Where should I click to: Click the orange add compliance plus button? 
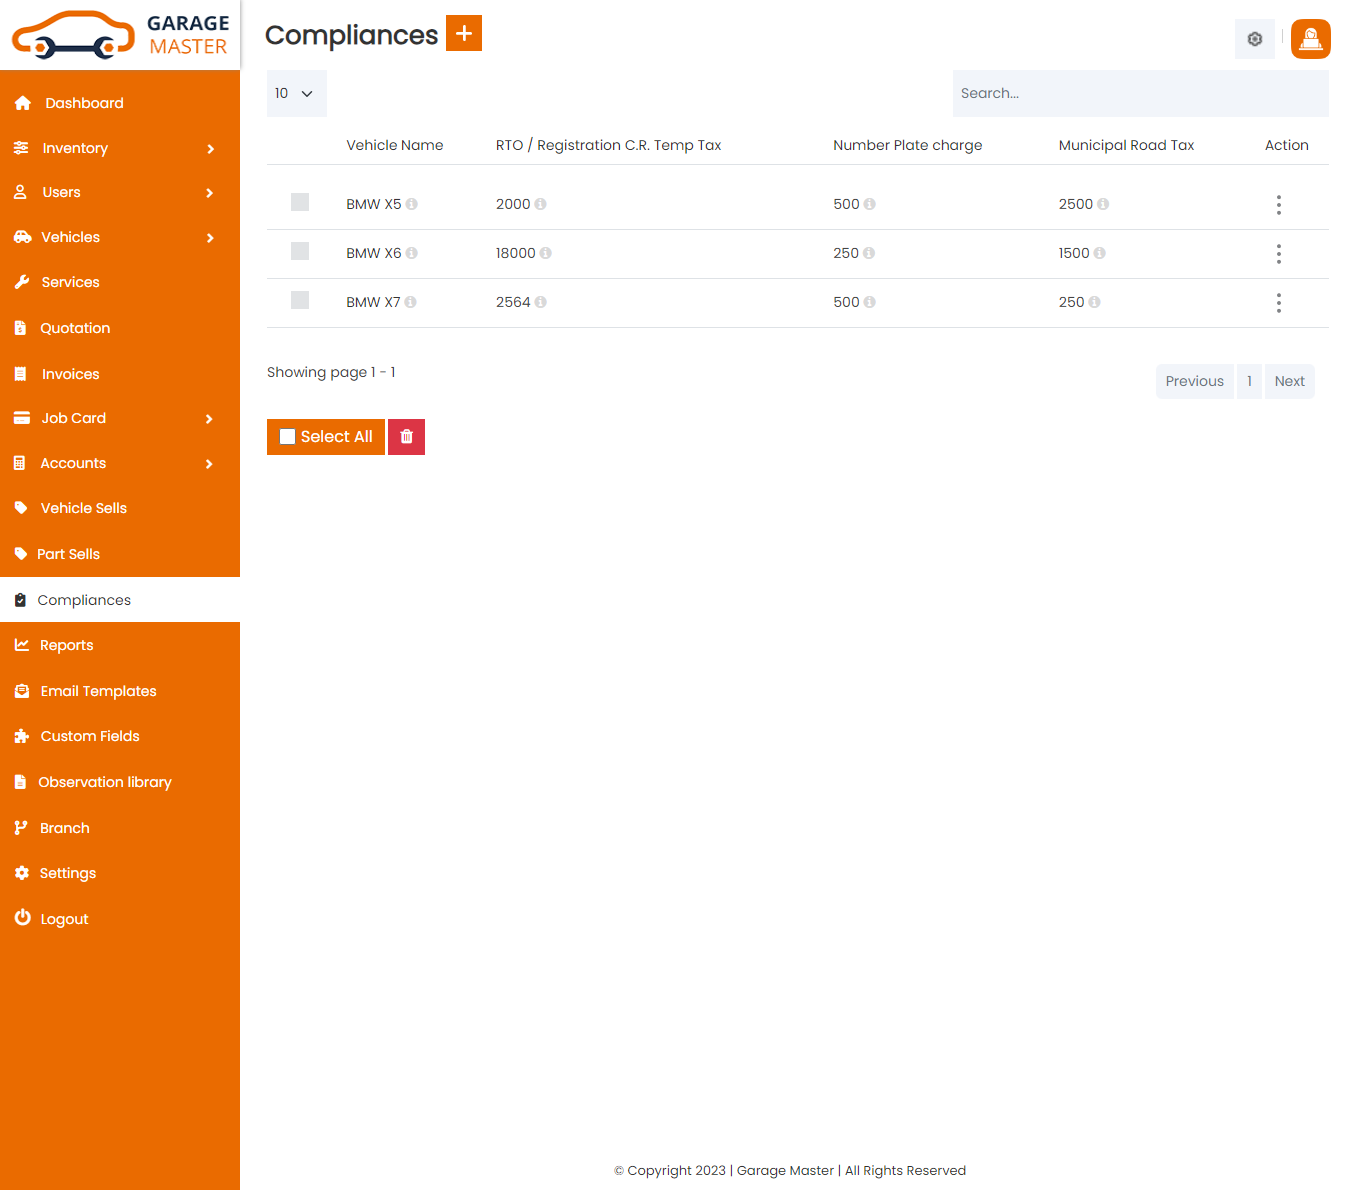click(x=463, y=33)
